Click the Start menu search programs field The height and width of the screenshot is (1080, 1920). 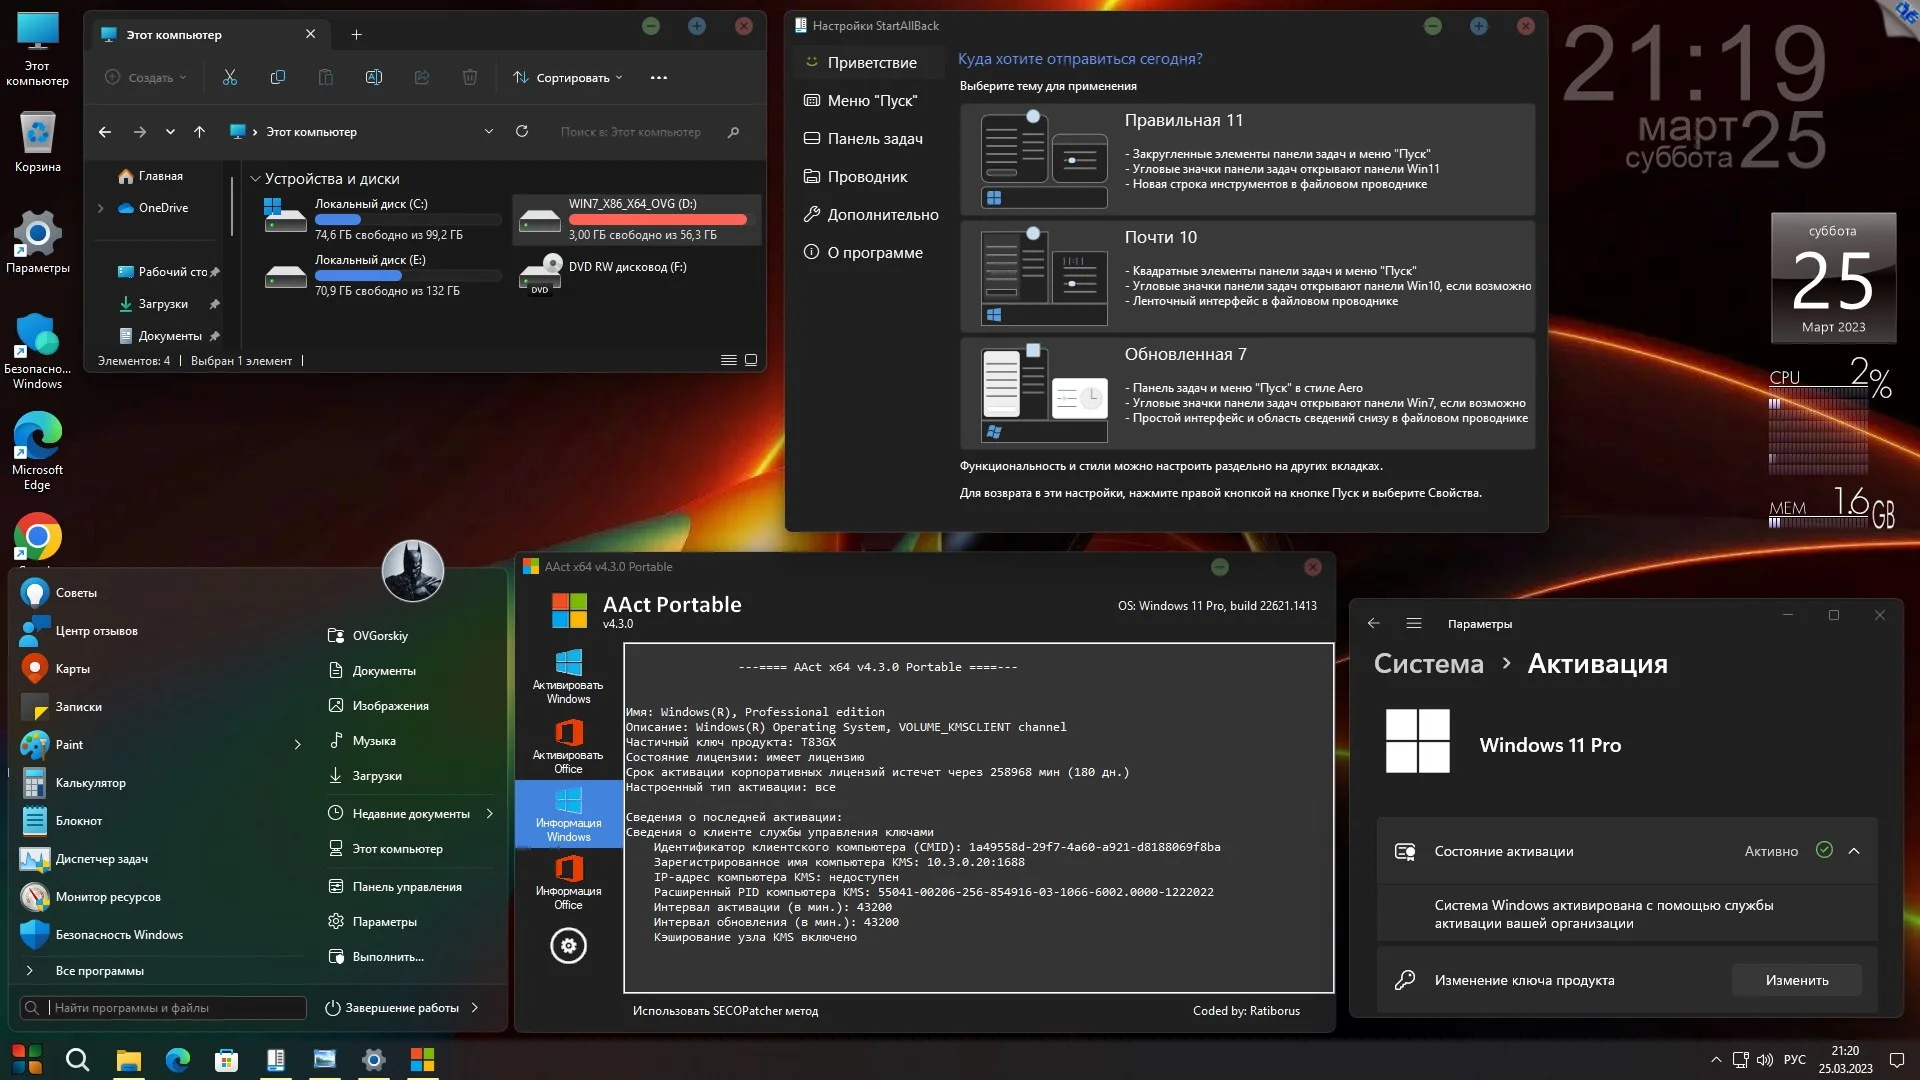pos(175,1007)
